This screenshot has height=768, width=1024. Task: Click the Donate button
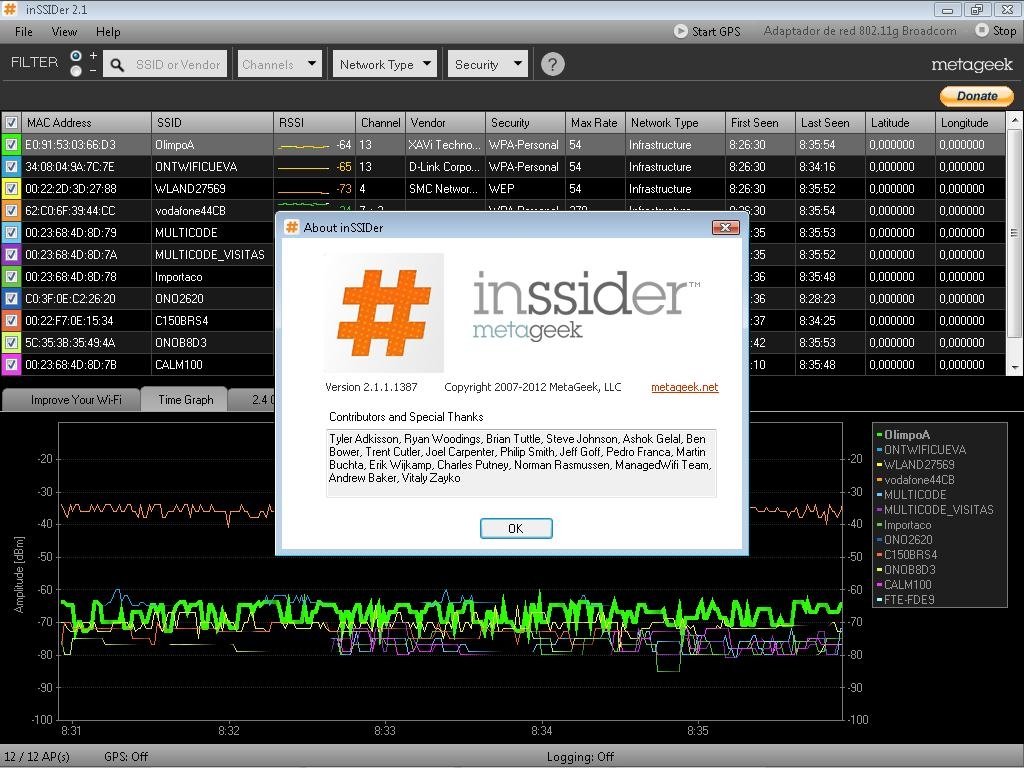977,95
